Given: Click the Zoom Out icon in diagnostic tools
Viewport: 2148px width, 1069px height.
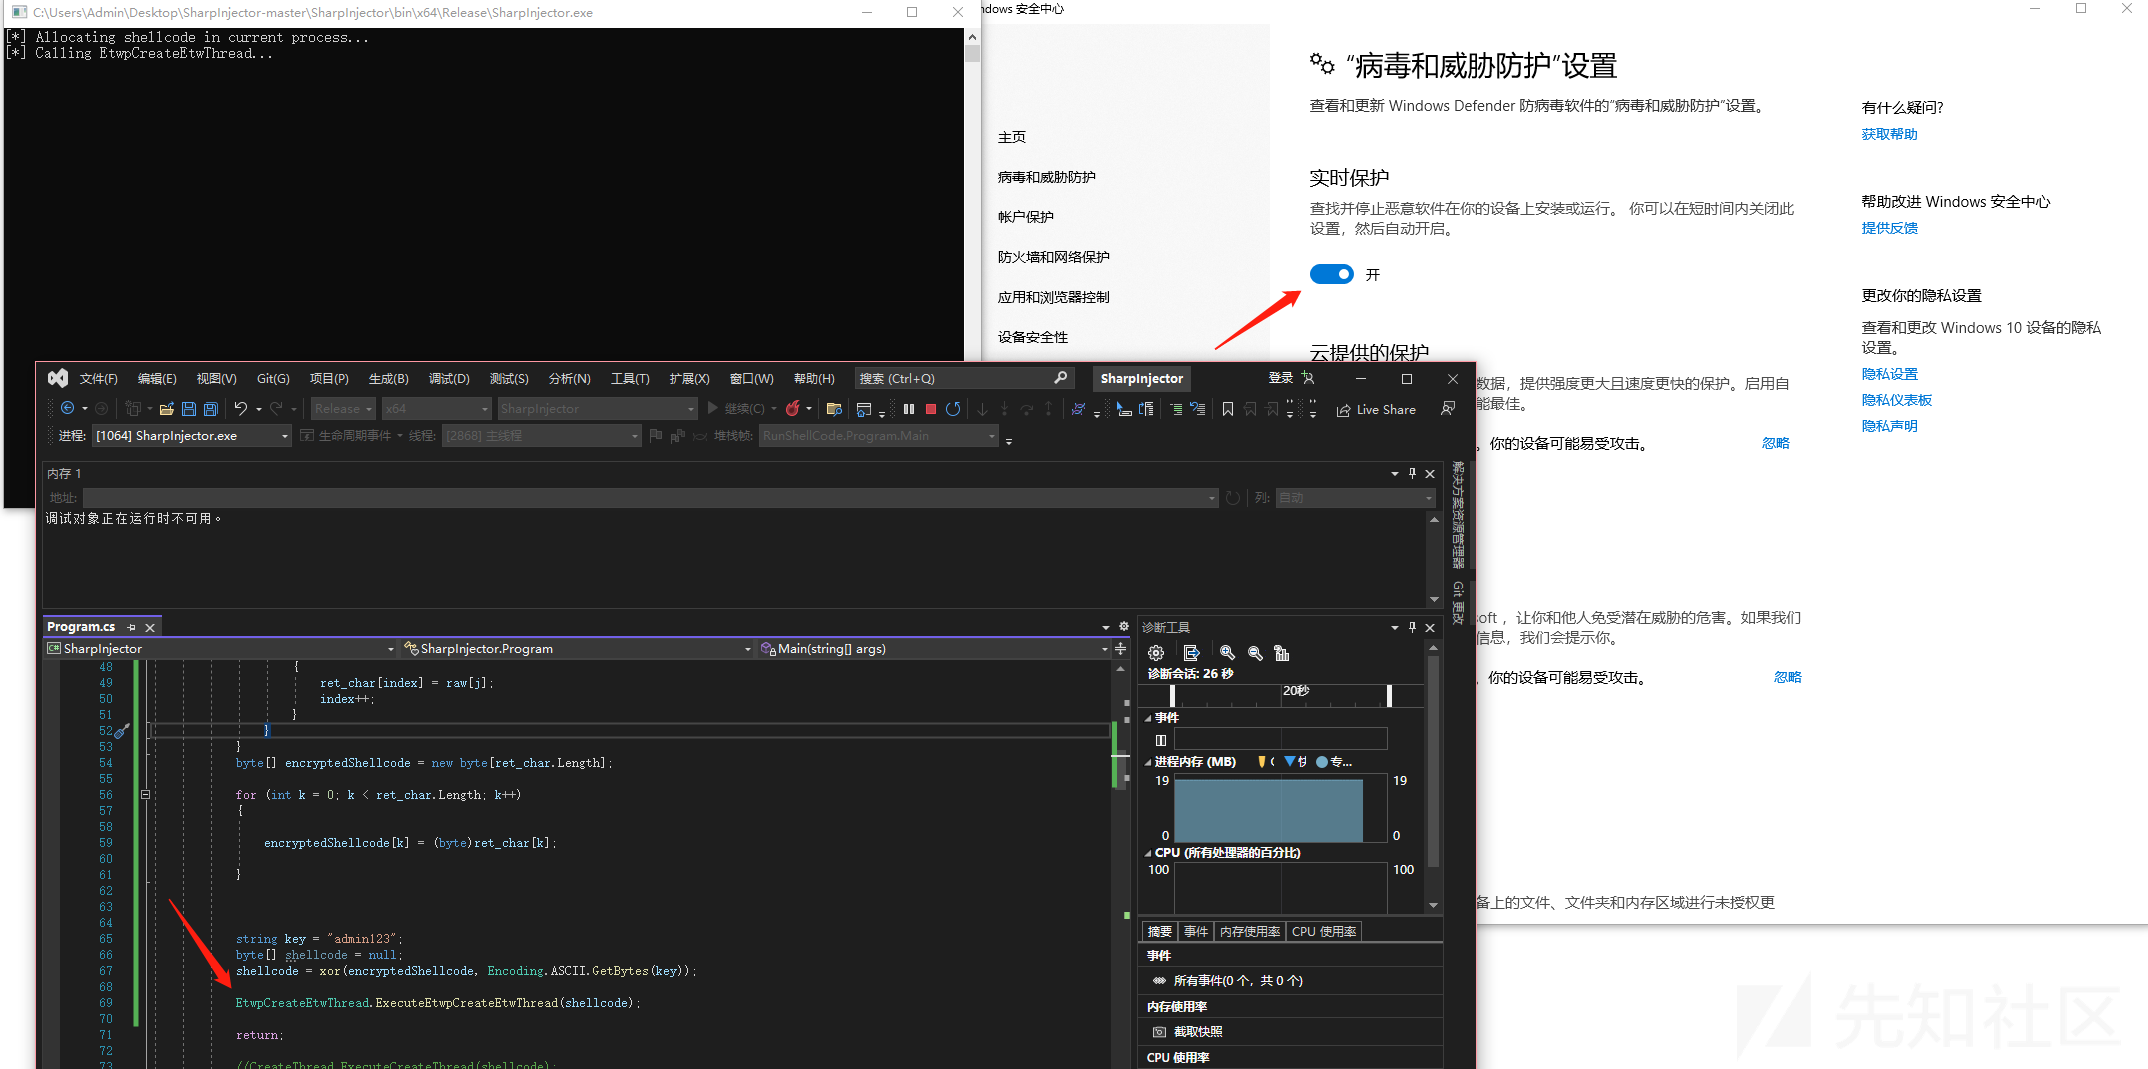Looking at the screenshot, I should click(x=1255, y=653).
